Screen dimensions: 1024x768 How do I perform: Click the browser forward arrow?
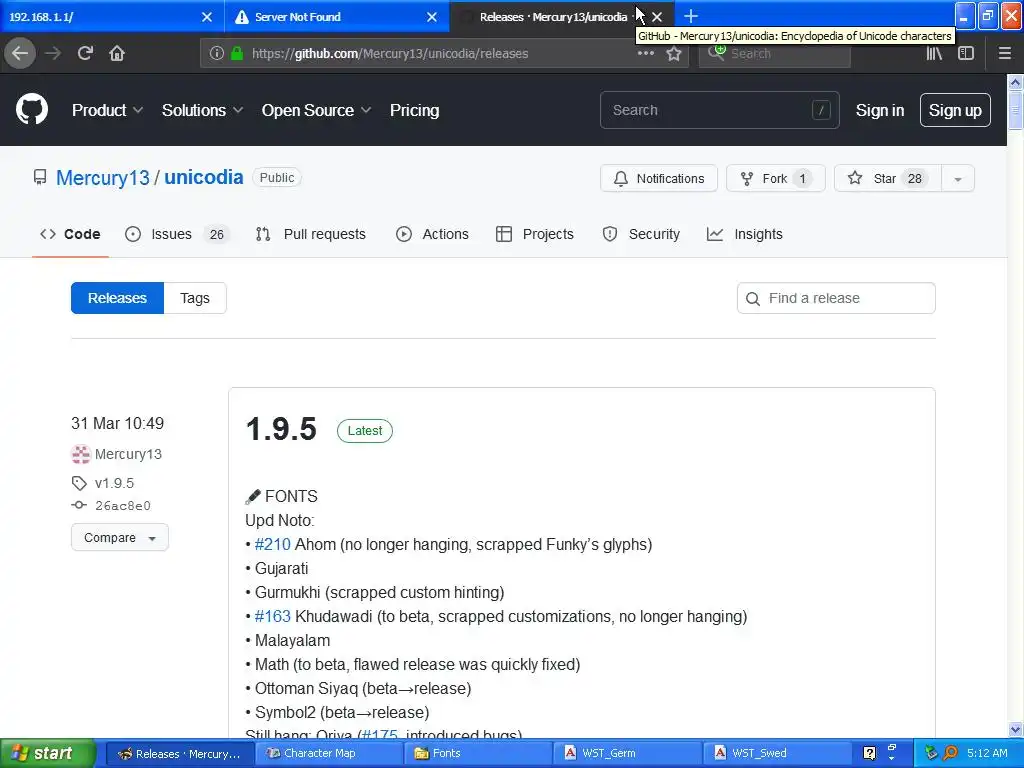pyautogui.click(x=54, y=53)
